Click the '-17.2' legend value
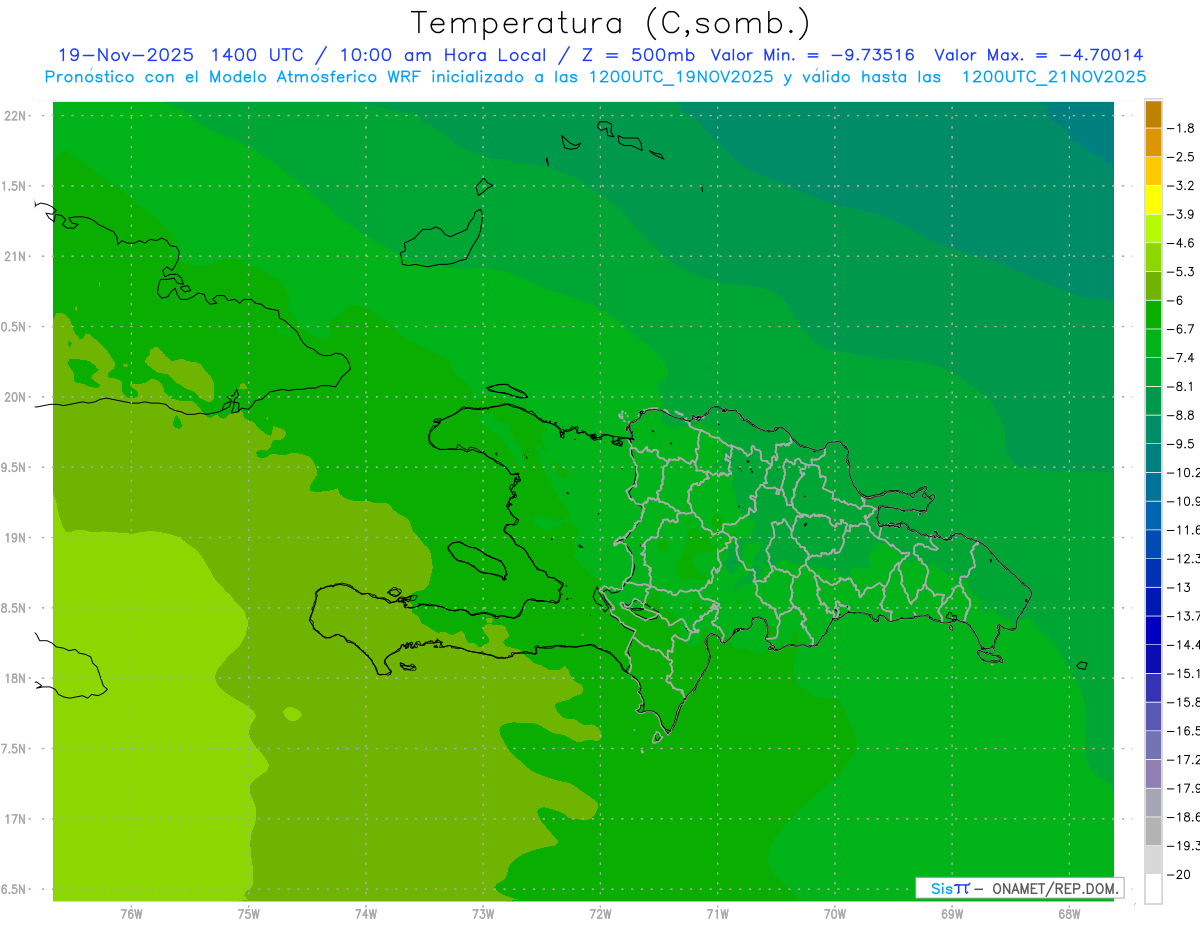The height and width of the screenshot is (927, 1200). (x=1183, y=759)
